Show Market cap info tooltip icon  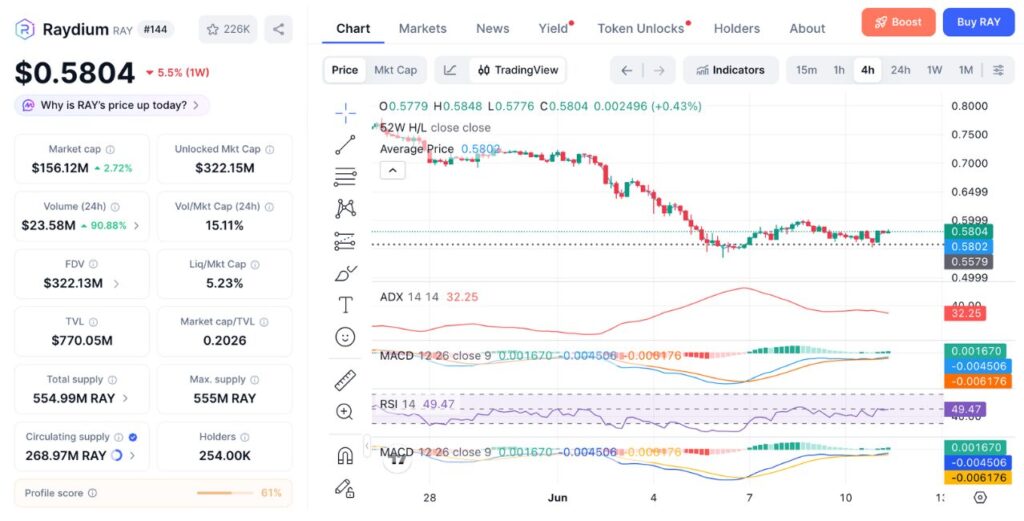(x=110, y=150)
